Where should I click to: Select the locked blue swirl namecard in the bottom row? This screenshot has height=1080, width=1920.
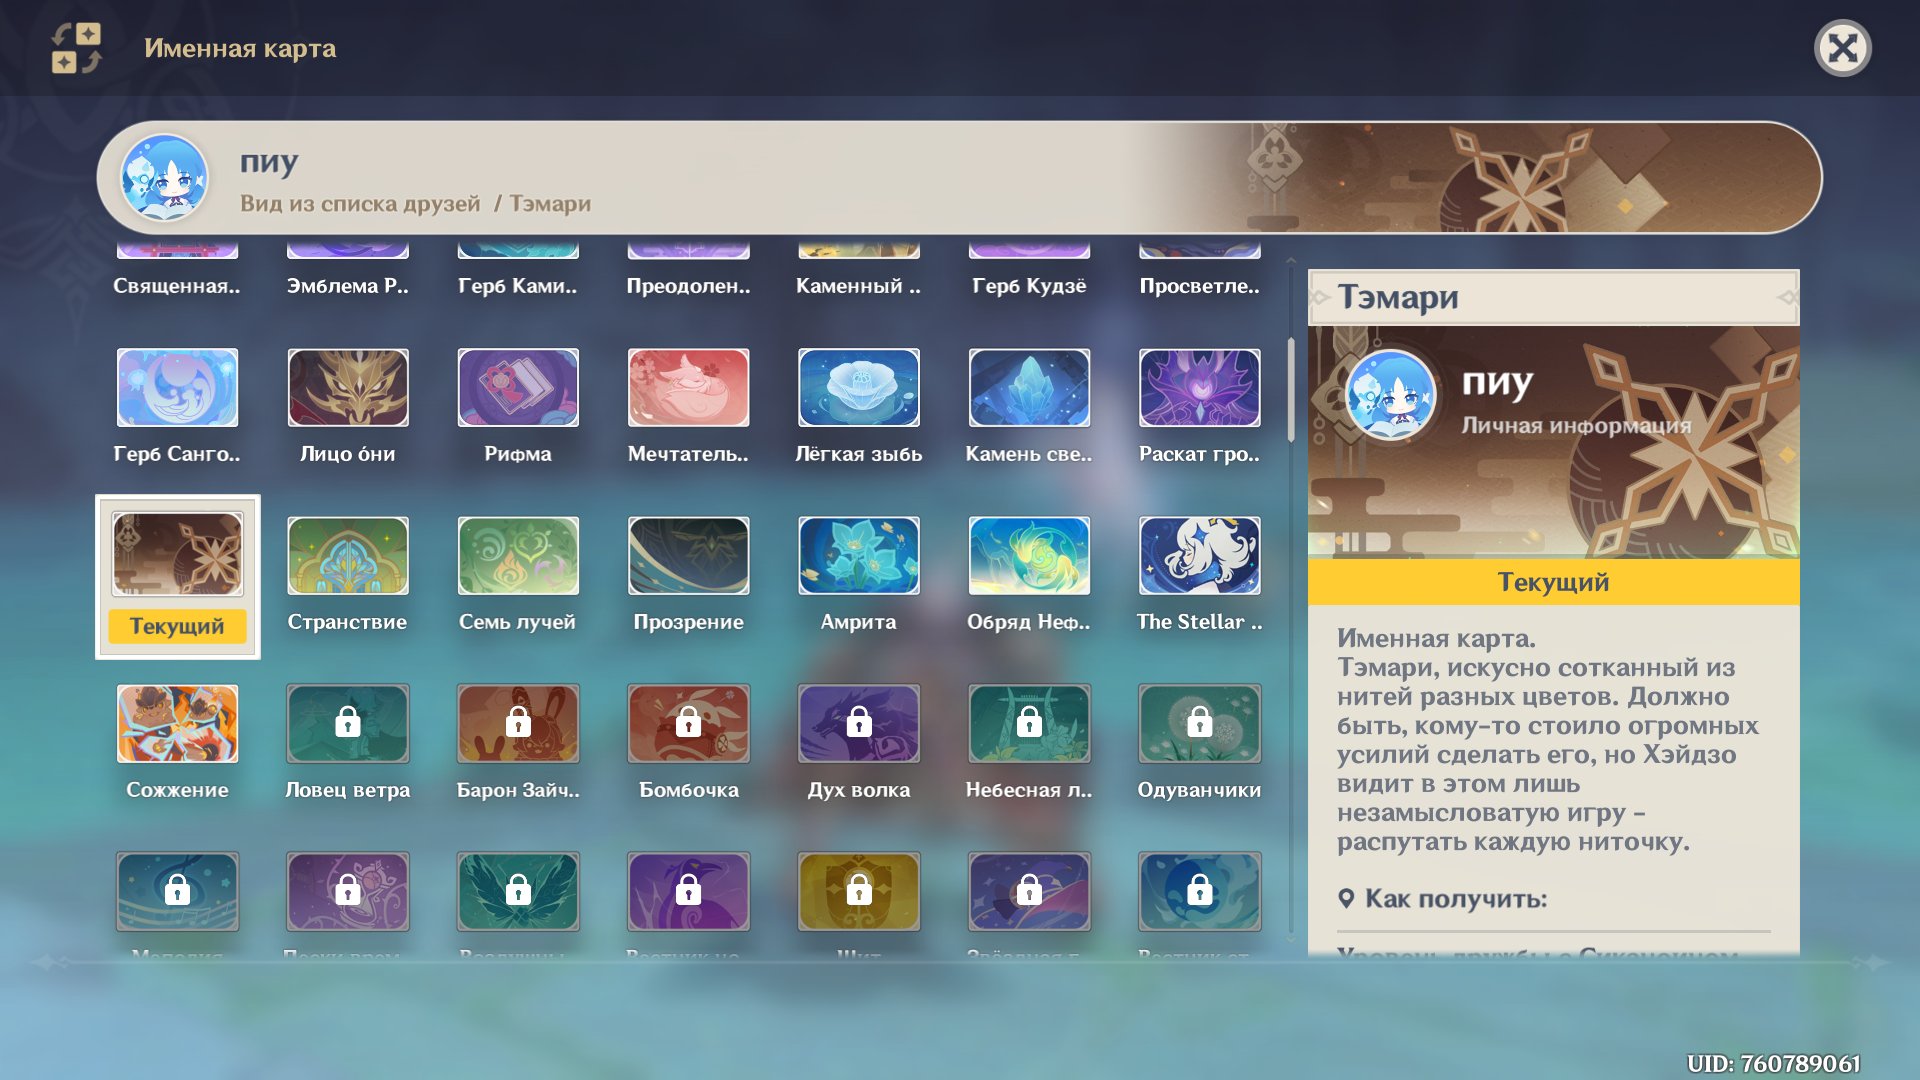point(1199,892)
